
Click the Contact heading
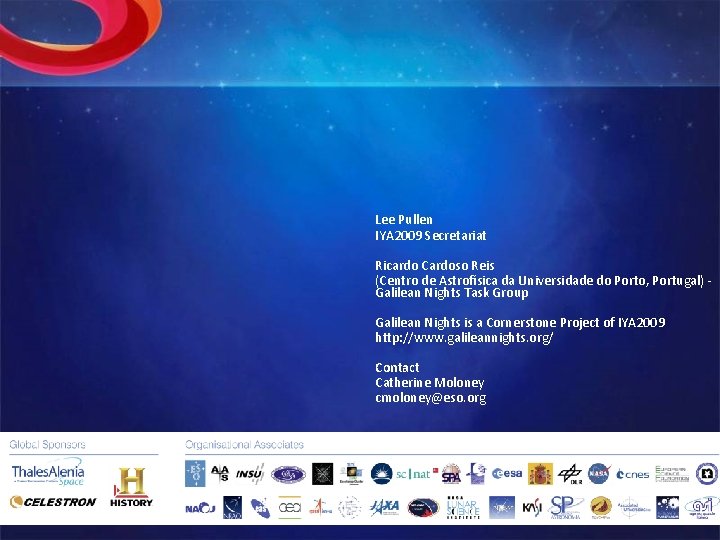tap(397, 368)
